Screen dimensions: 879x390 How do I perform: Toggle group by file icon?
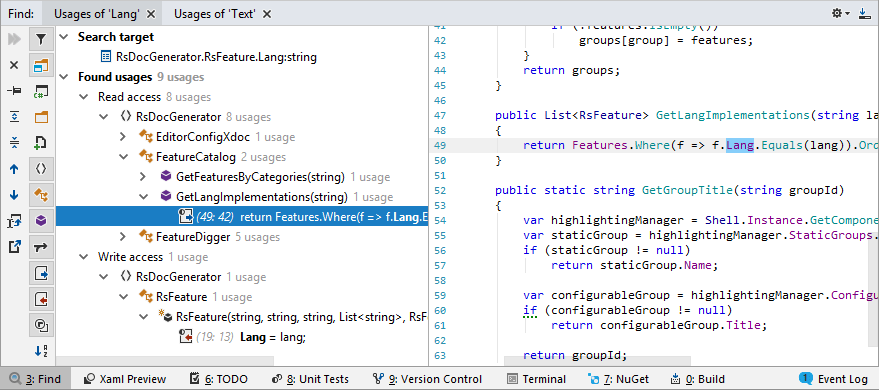point(41,143)
